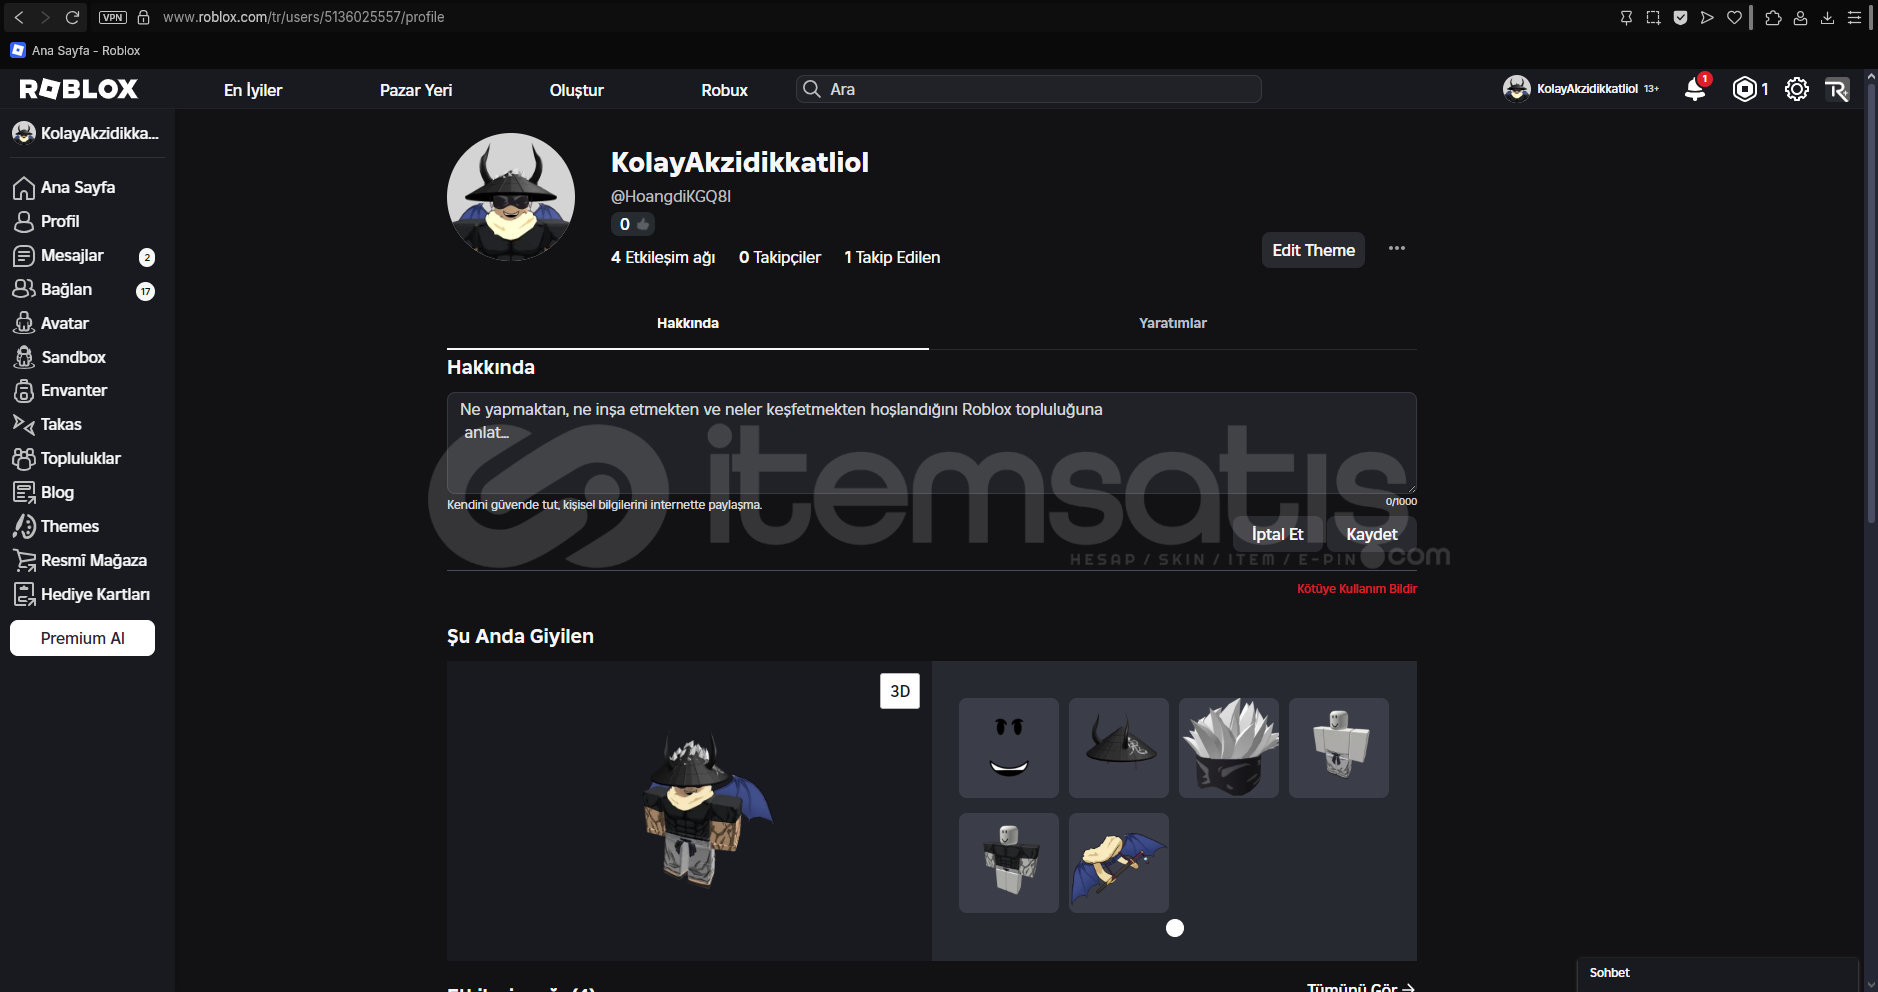
Task: Click the KolayAkzidikka... username in the sidebar
Action: pyautogui.click(x=100, y=133)
